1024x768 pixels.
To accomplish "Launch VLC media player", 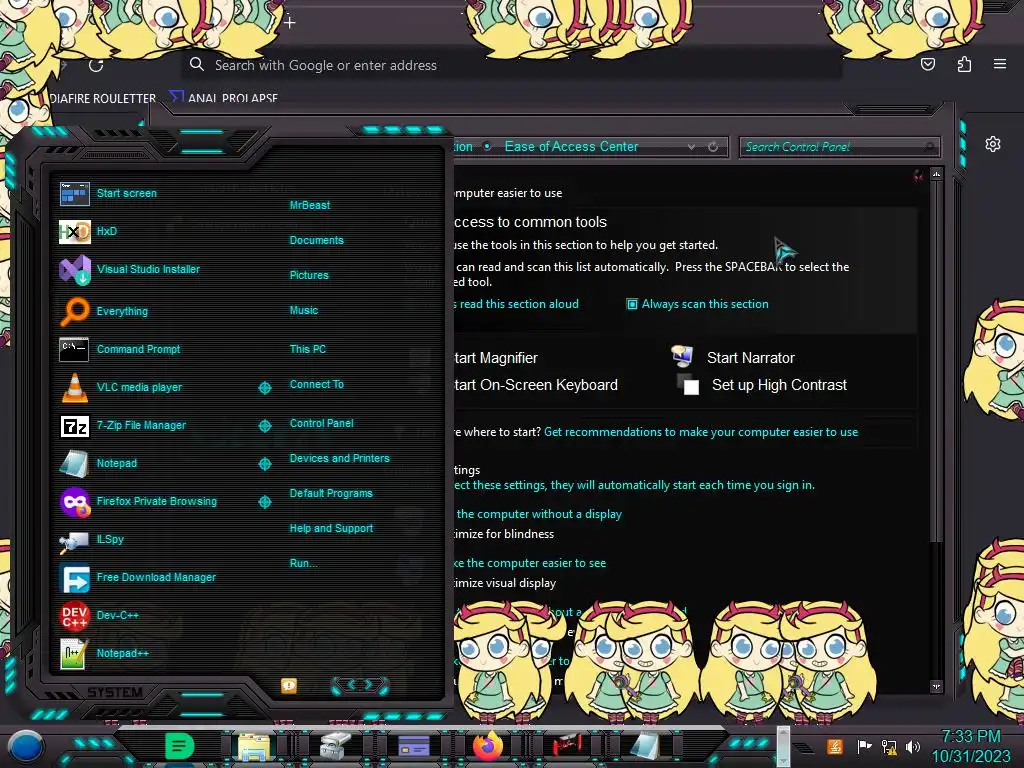I will (x=120, y=387).
